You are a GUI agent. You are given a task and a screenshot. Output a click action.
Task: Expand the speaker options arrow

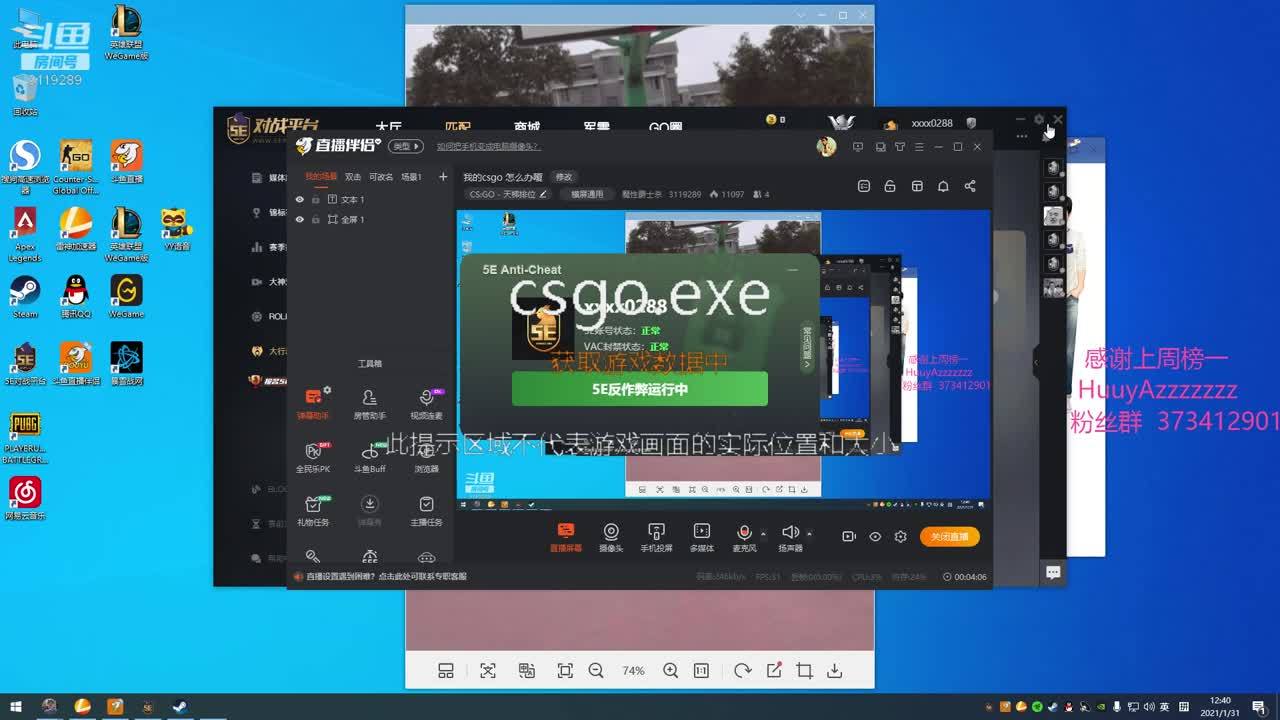[x=809, y=533]
